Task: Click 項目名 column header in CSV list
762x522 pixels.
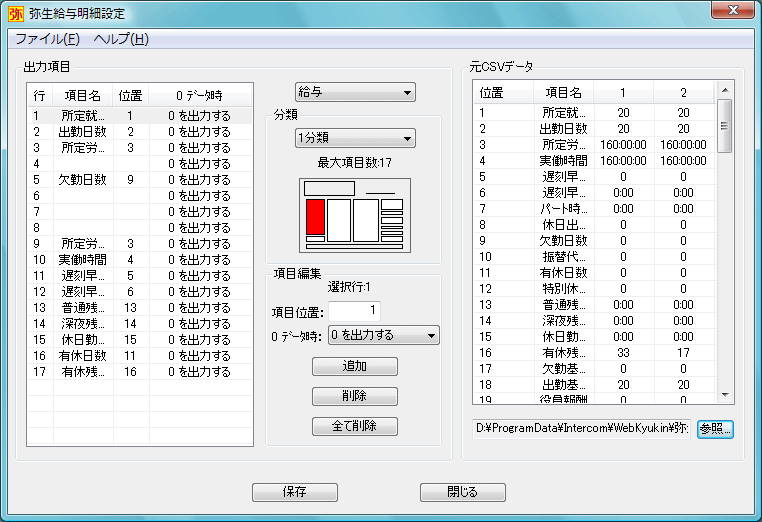Action: 563,92
